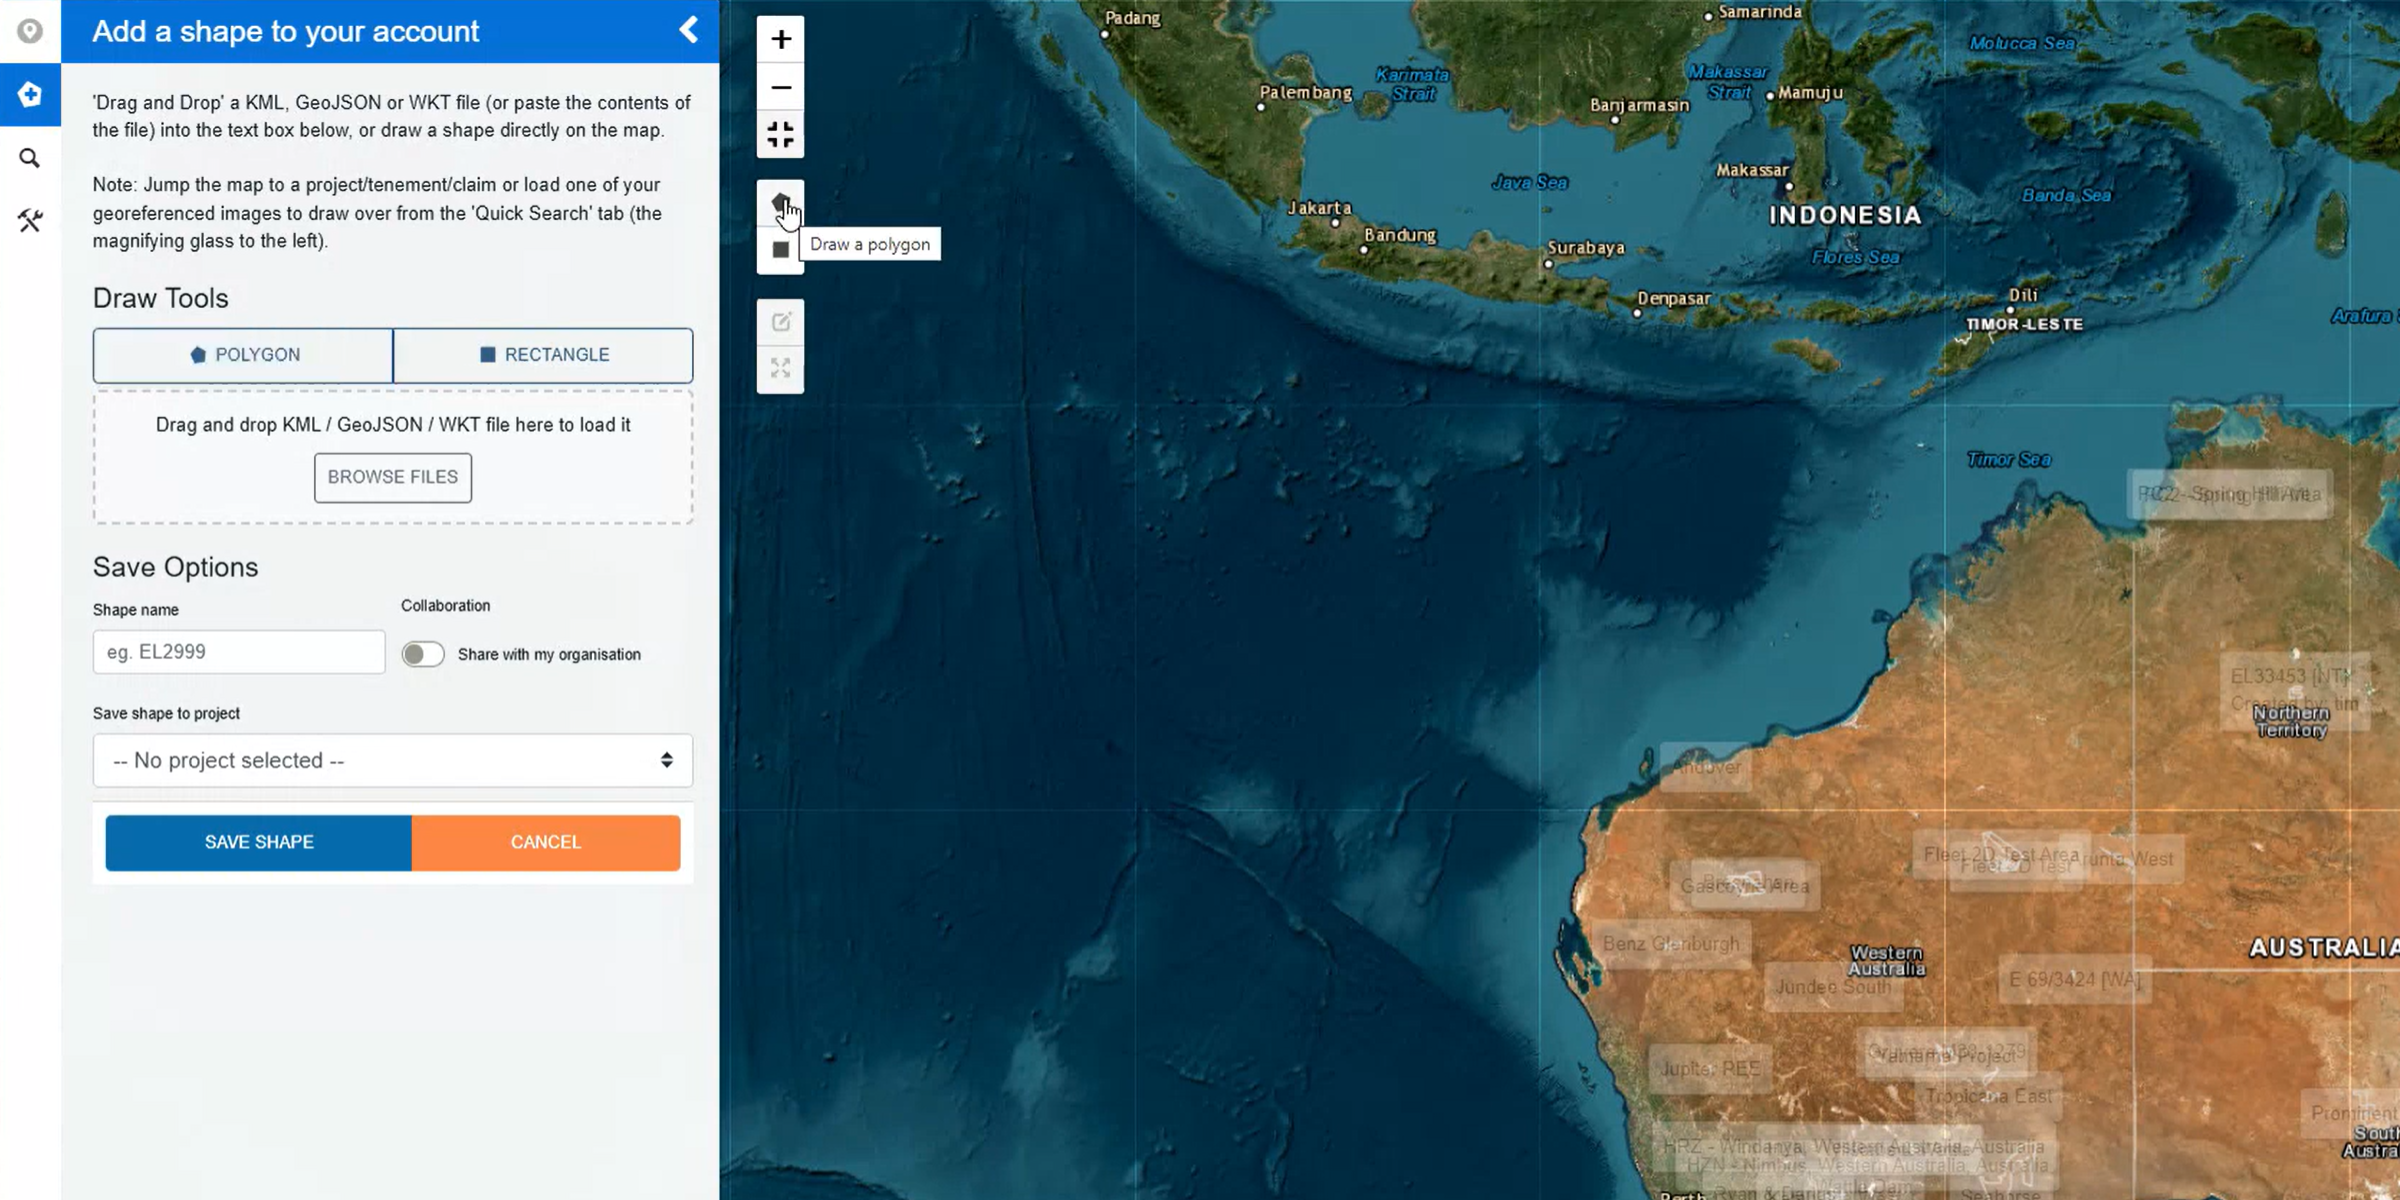The image size is (2400, 1200).
Task: Click the drag and drop file area
Action: pos(393,457)
